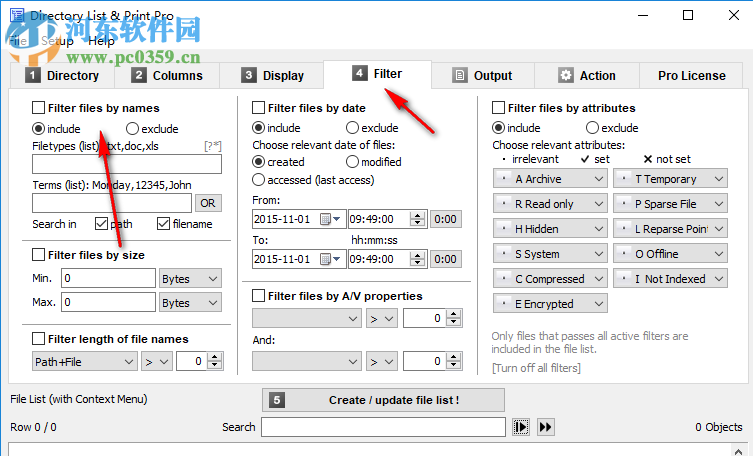
Task: Open the R Read only attribute dropdown
Action: click(550, 204)
